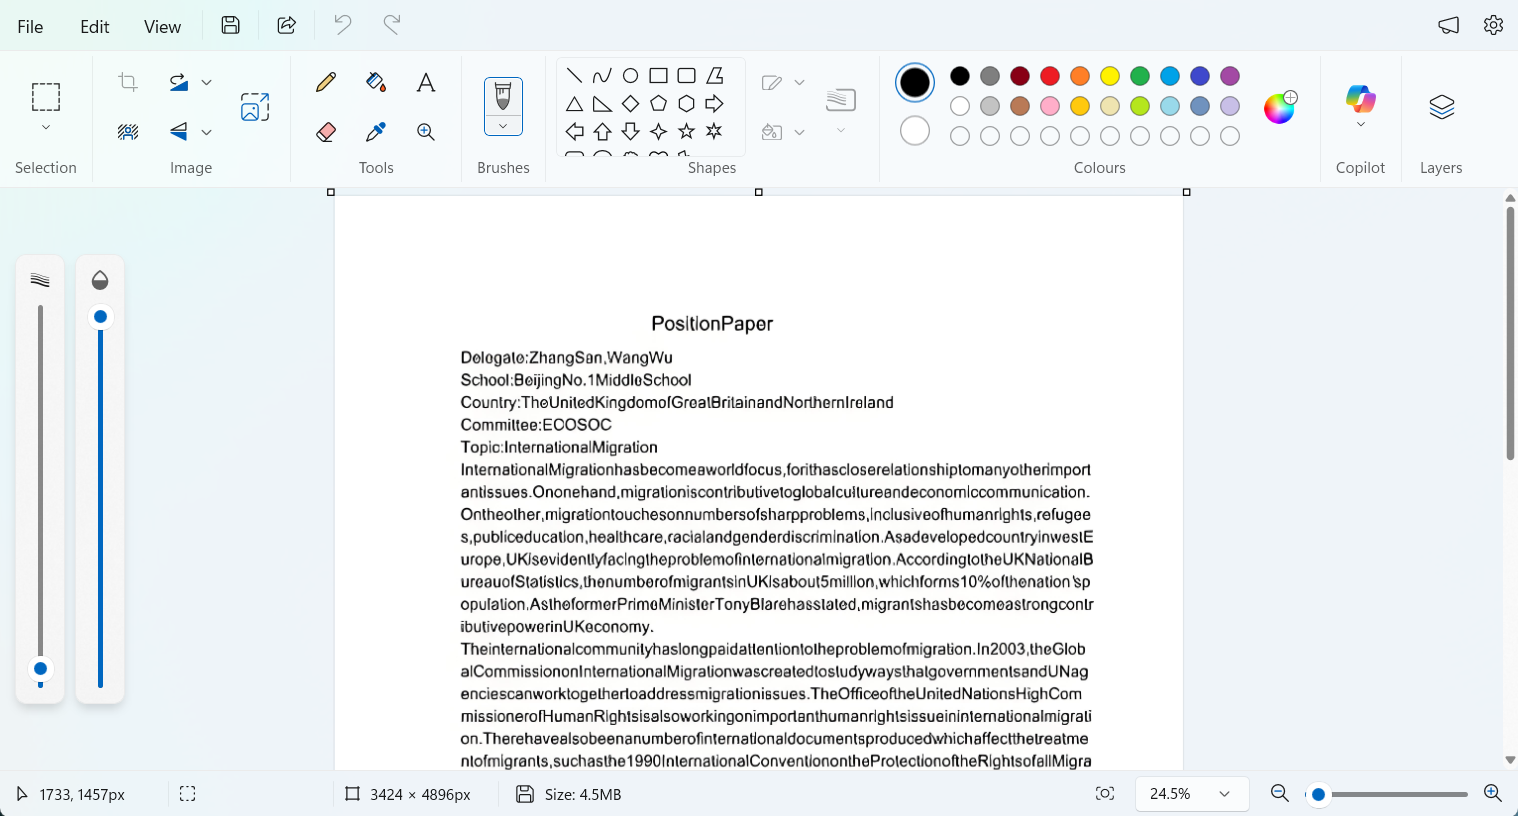Pick the Curve shape
This screenshot has height=816, width=1518.
pyautogui.click(x=602, y=76)
